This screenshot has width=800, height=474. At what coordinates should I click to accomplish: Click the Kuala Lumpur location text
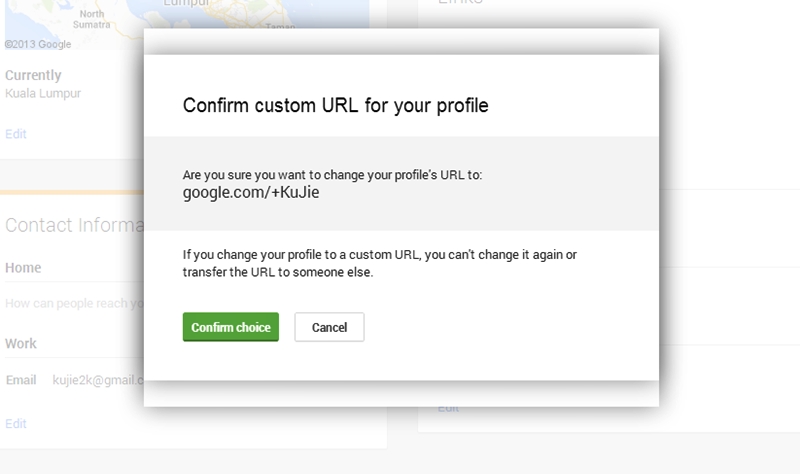(43, 93)
